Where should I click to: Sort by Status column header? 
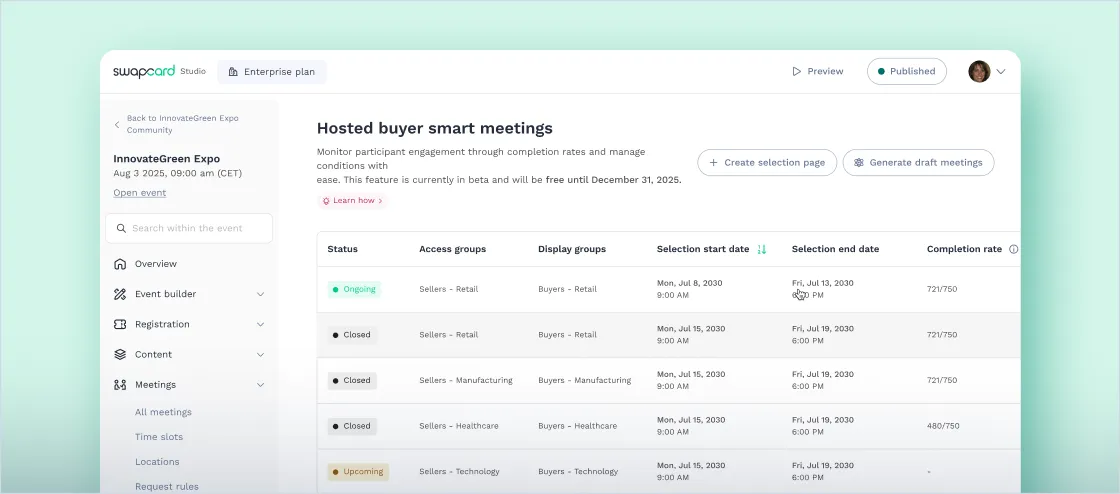[x=342, y=249]
